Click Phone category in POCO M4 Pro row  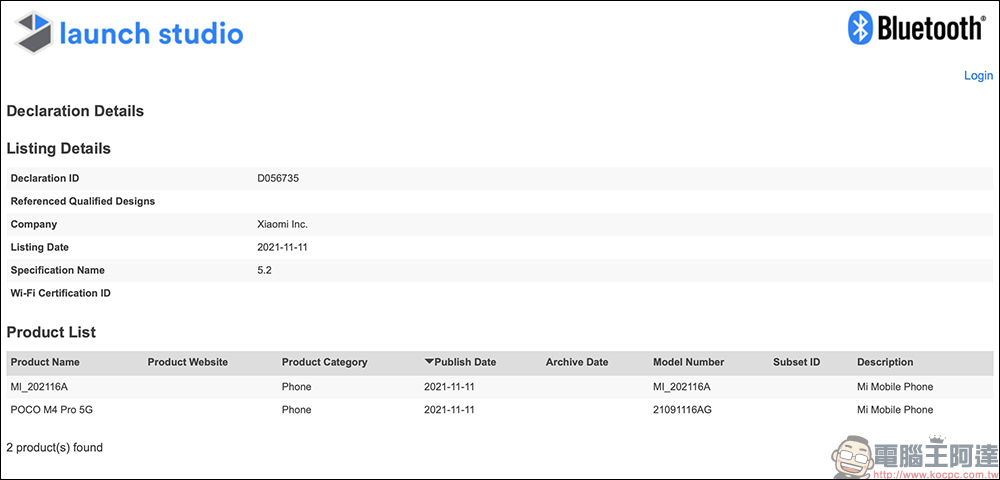point(297,410)
